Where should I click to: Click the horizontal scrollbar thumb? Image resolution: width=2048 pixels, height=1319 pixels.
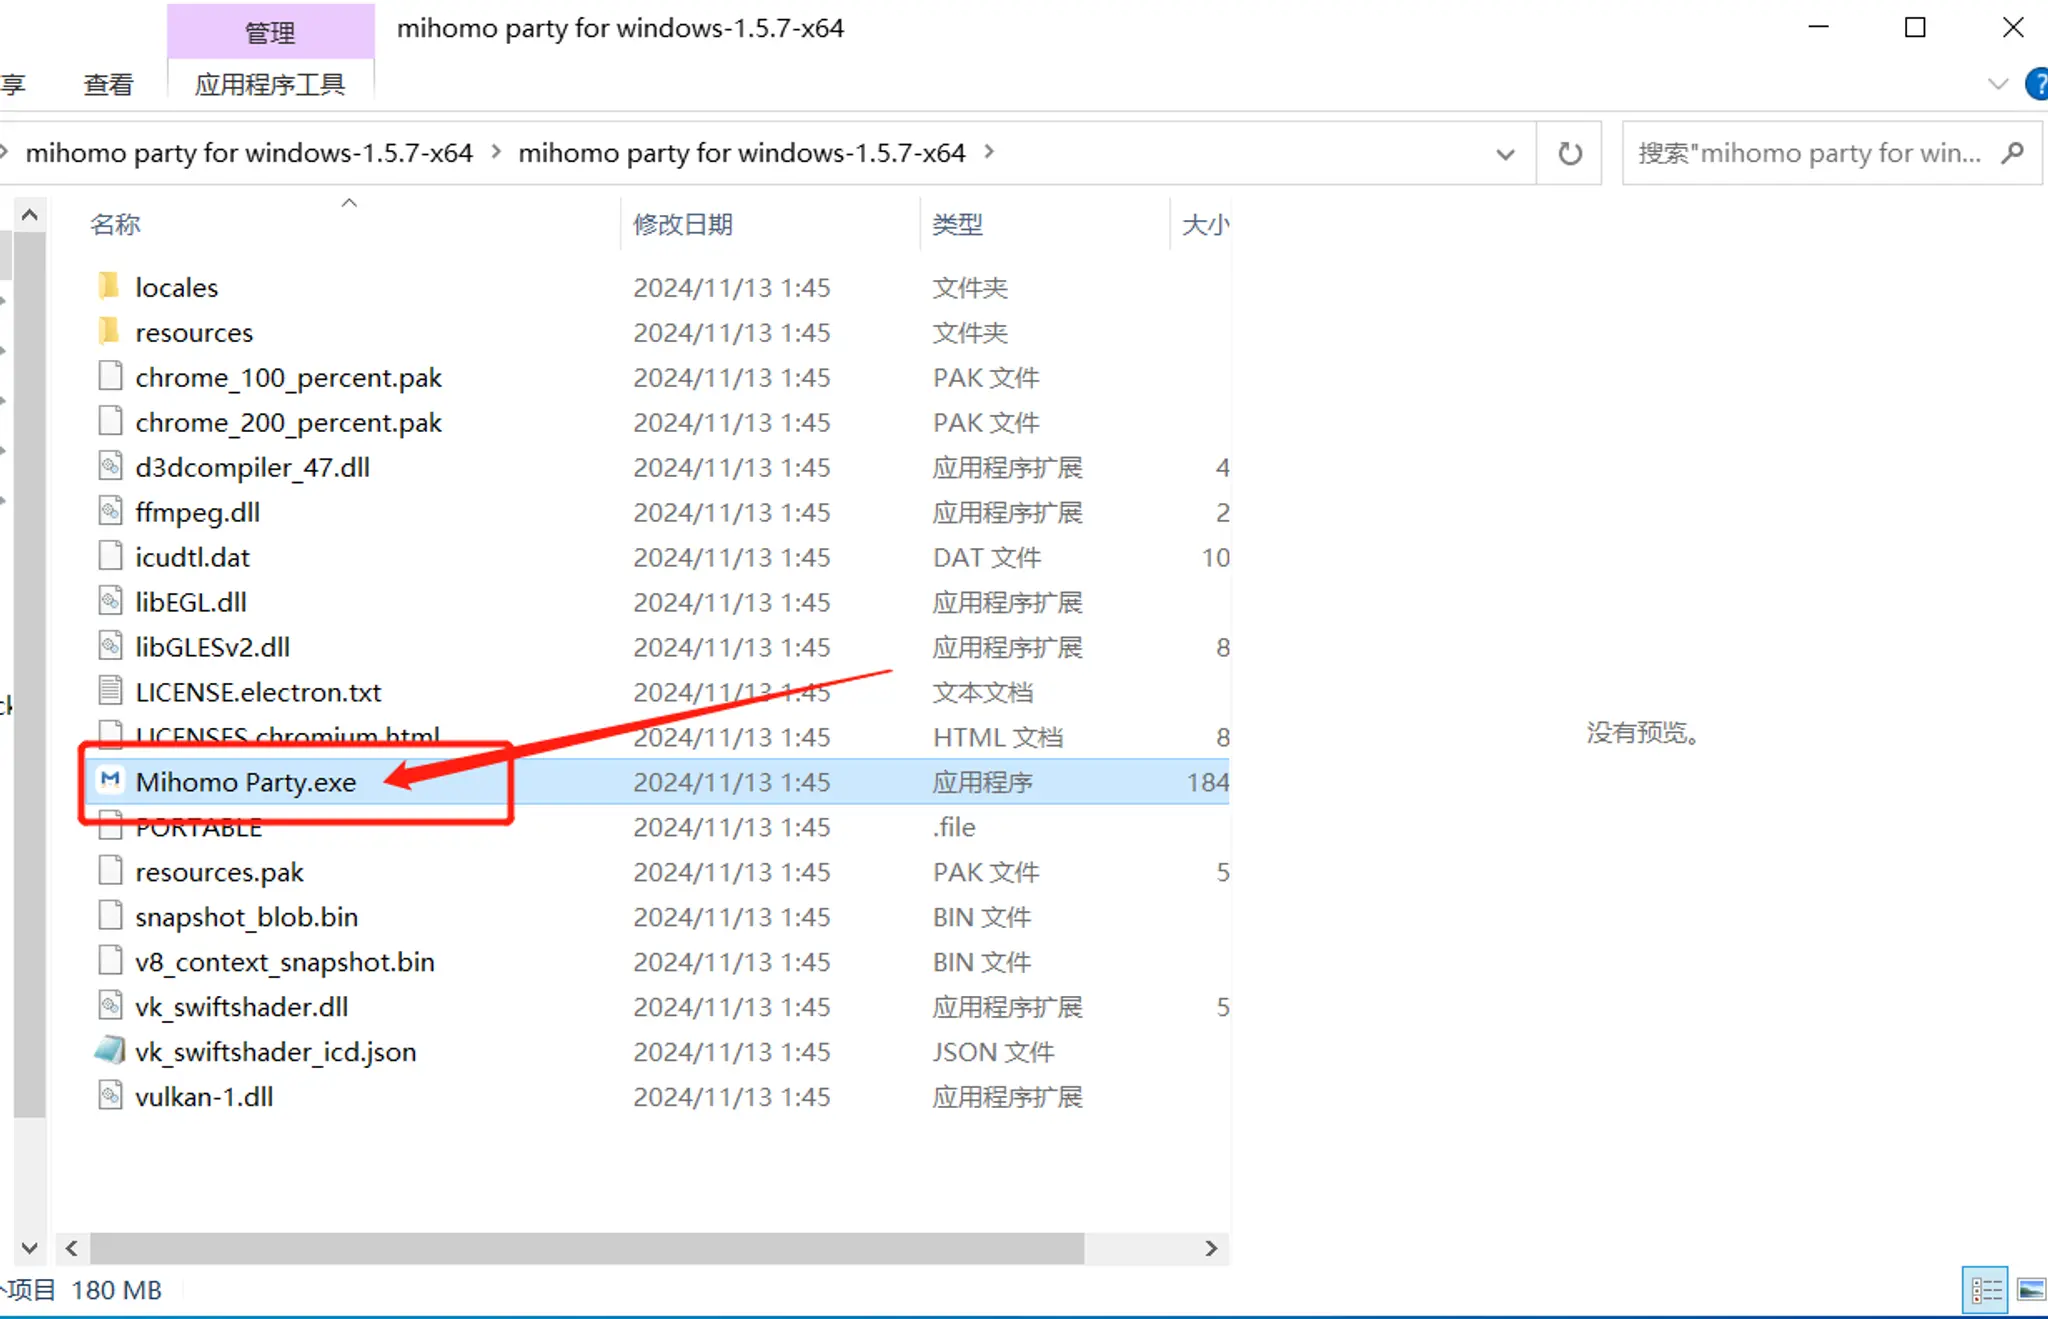(x=586, y=1248)
